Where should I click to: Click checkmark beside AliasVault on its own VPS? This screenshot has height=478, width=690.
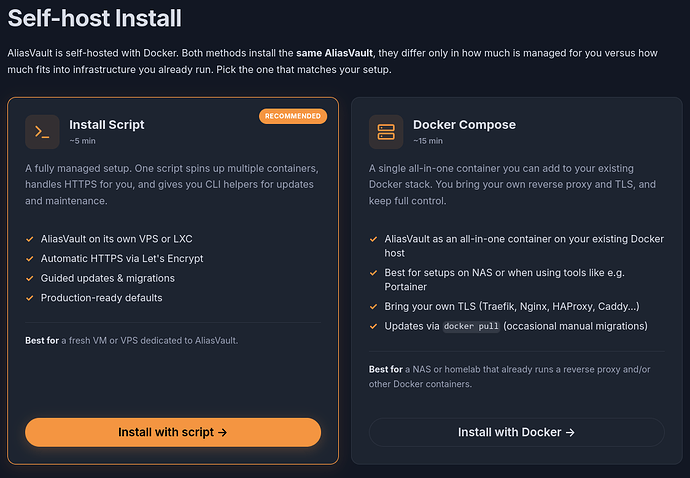click(30, 239)
